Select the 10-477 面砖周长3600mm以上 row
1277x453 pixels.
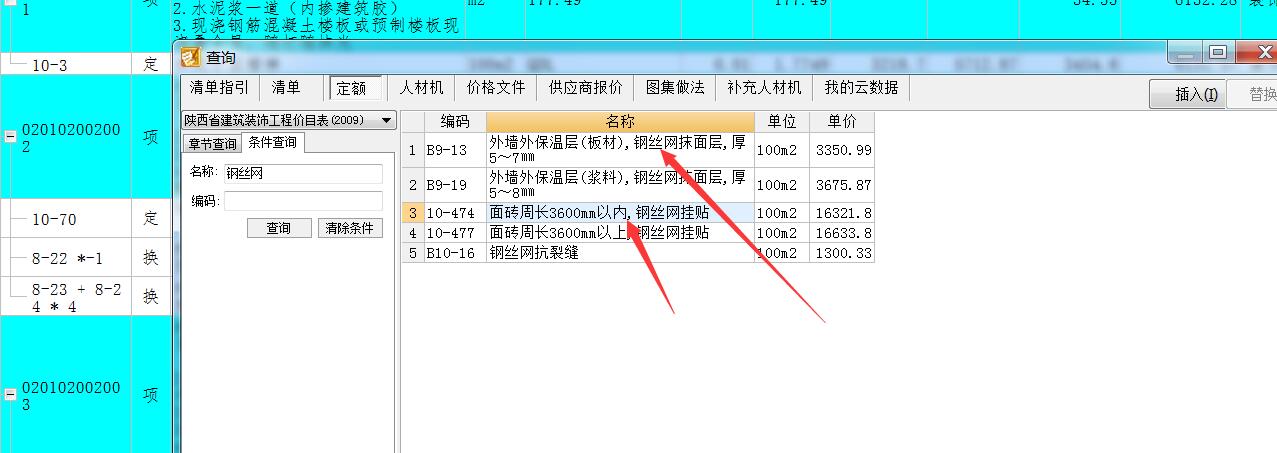click(637, 233)
